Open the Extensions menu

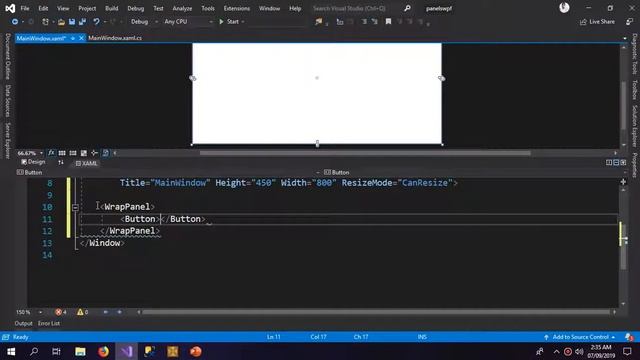[x=237, y=8]
